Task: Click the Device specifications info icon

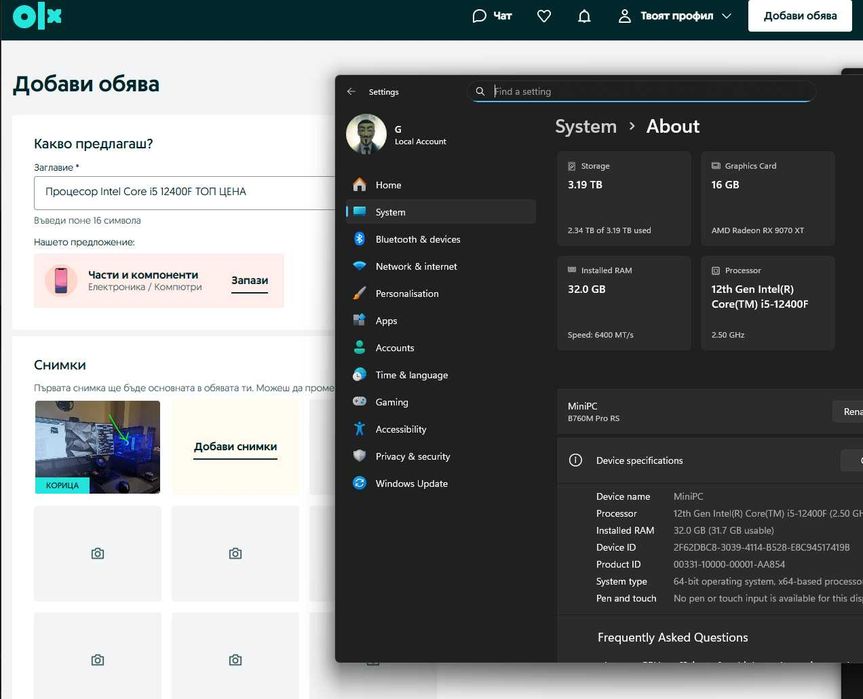Action: tap(575, 460)
